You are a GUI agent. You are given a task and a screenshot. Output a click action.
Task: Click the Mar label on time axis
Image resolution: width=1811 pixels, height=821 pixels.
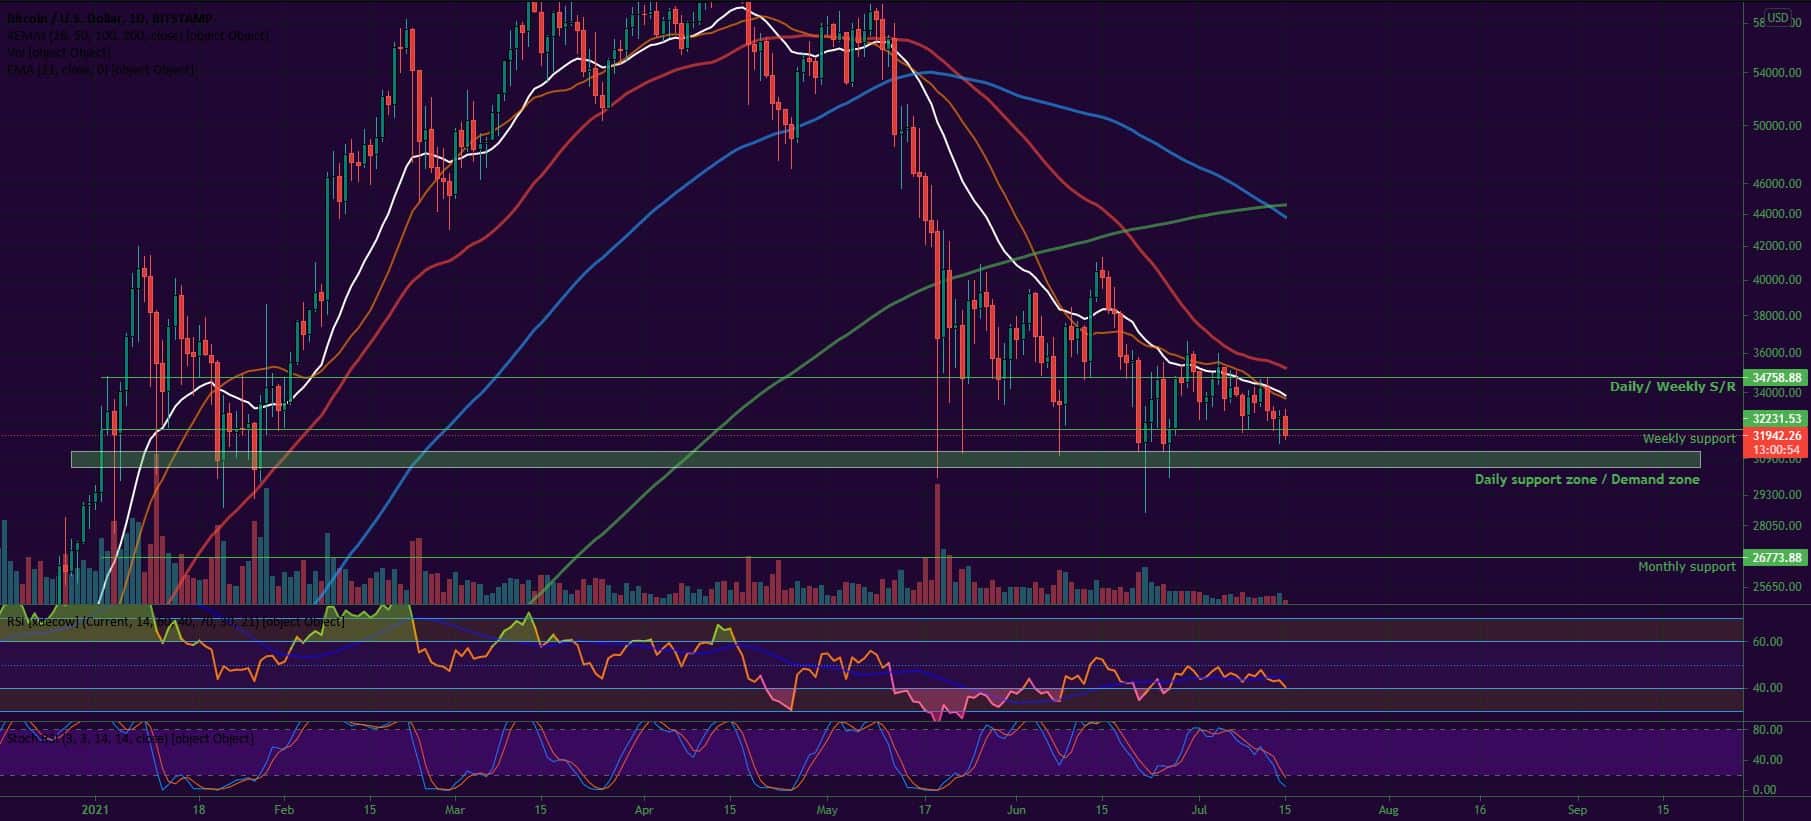coord(454,809)
